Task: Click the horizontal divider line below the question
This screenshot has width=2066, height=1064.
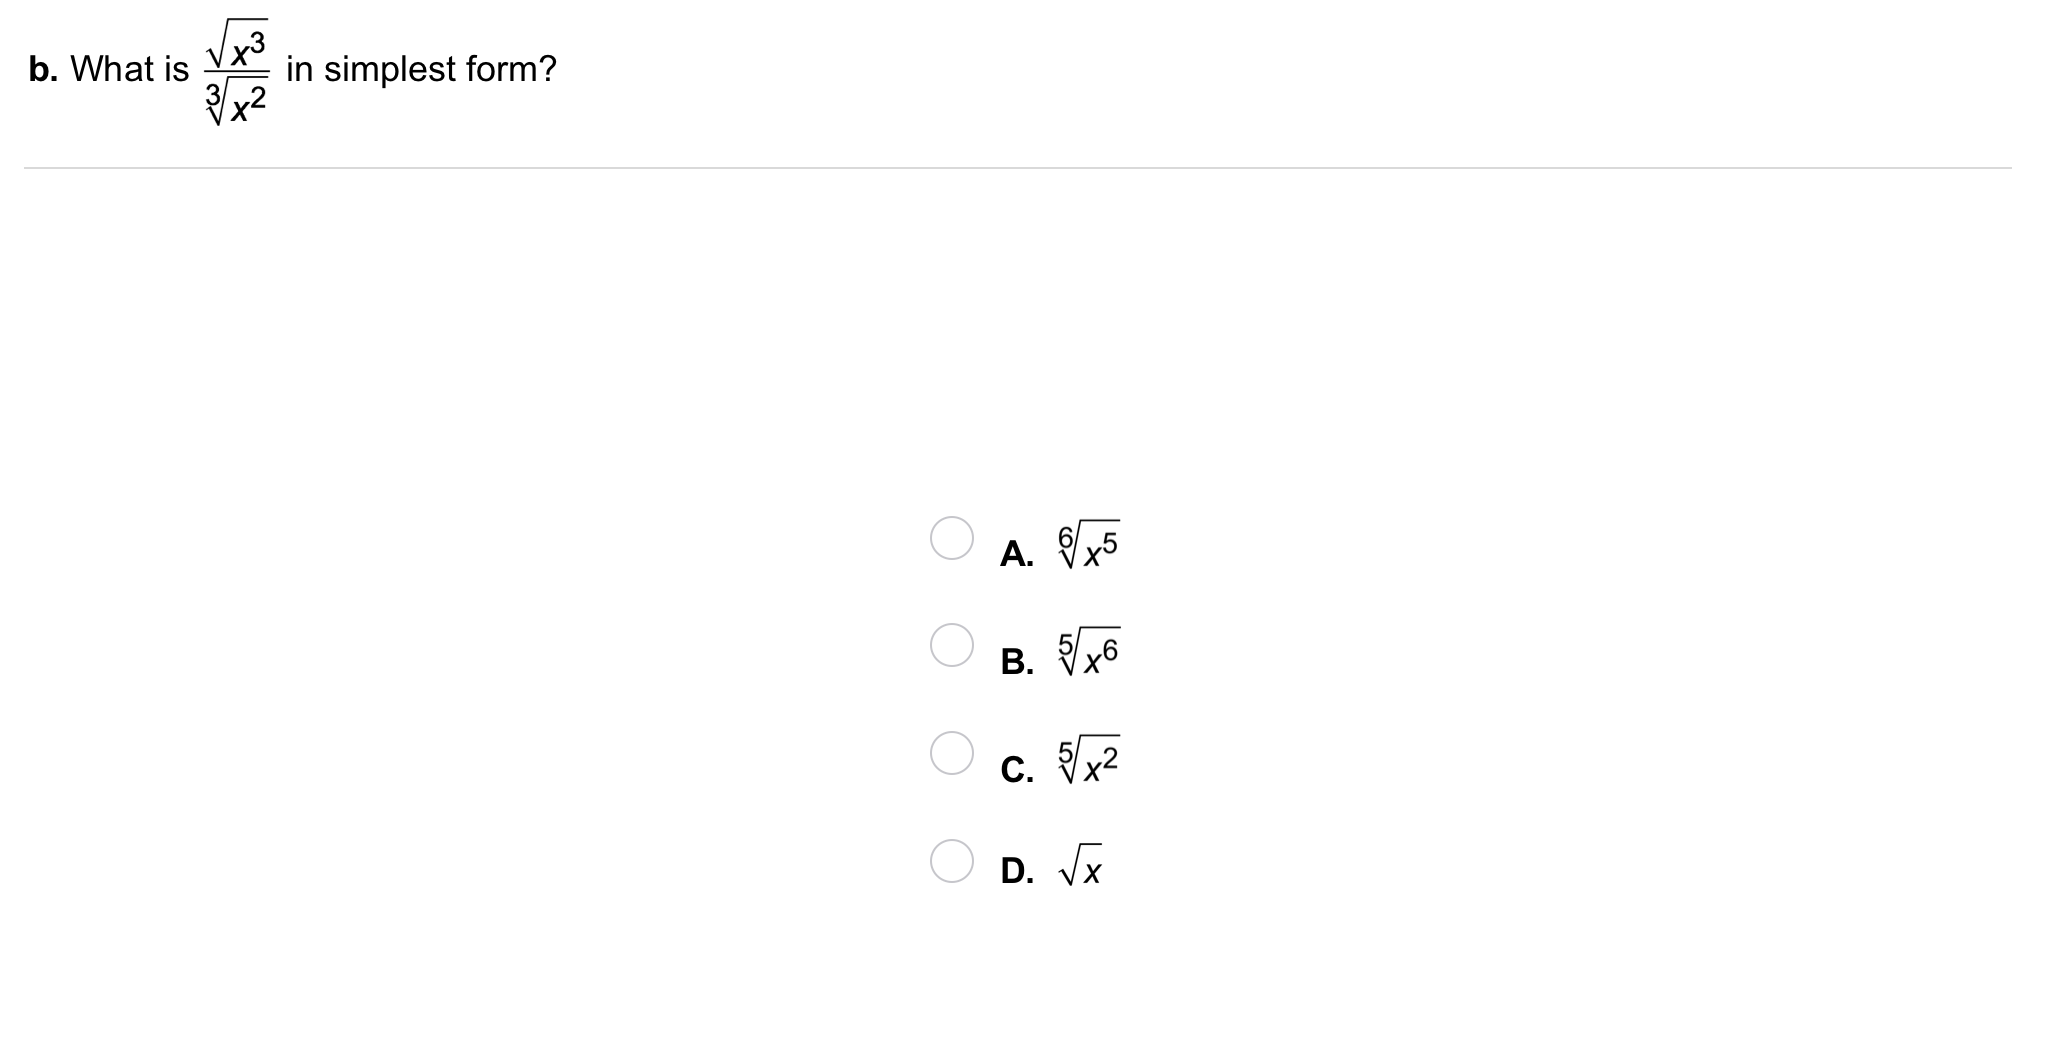Action: click(1017, 168)
